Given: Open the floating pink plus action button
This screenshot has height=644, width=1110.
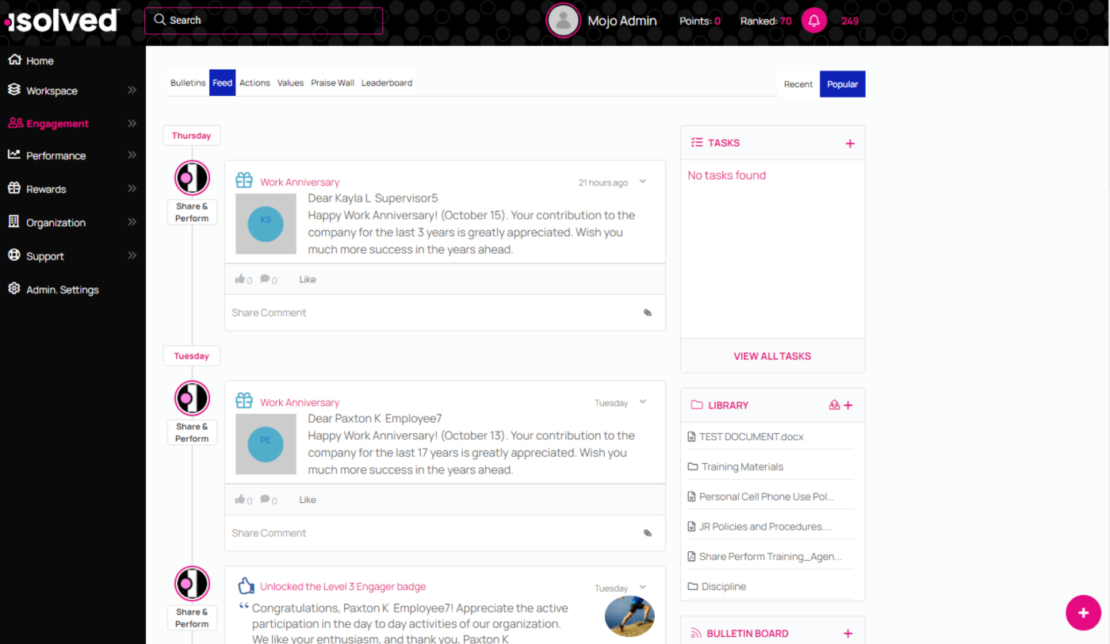Looking at the screenshot, I should (x=1083, y=612).
